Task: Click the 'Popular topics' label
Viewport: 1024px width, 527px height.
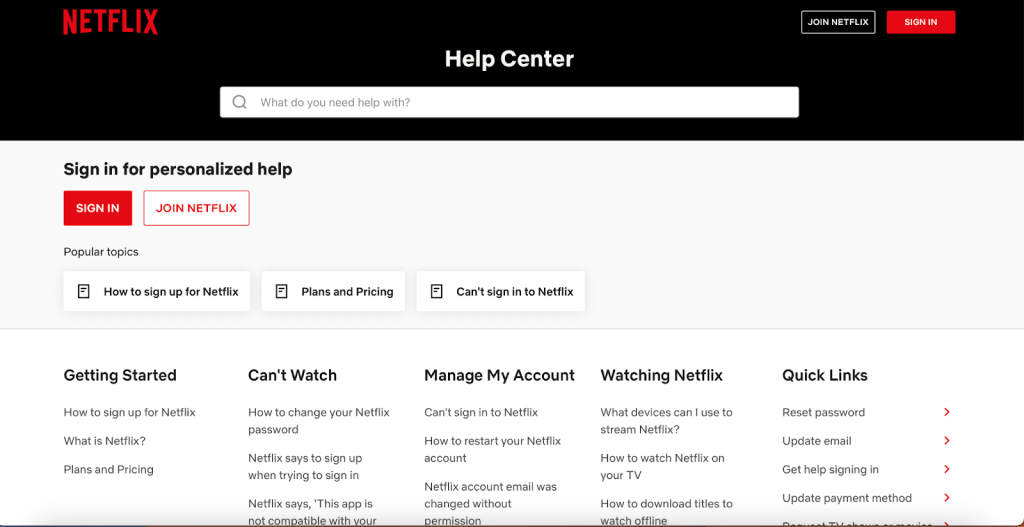Action: [x=101, y=252]
